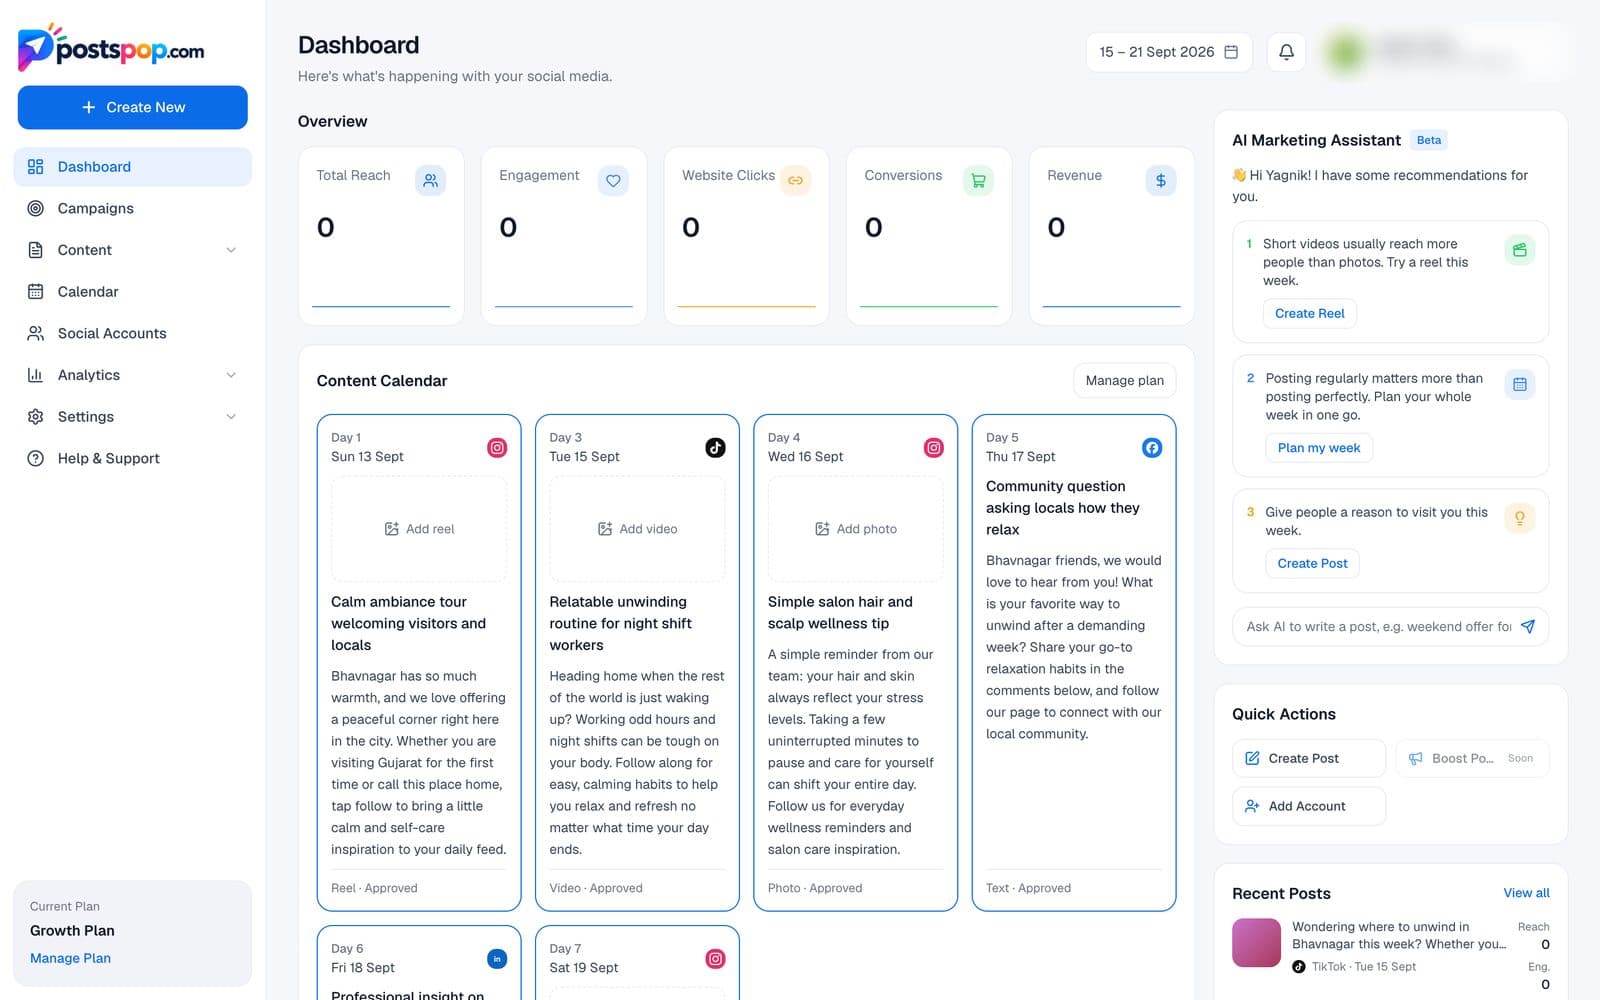Click 'Reel · Approved' status text

(x=374, y=888)
